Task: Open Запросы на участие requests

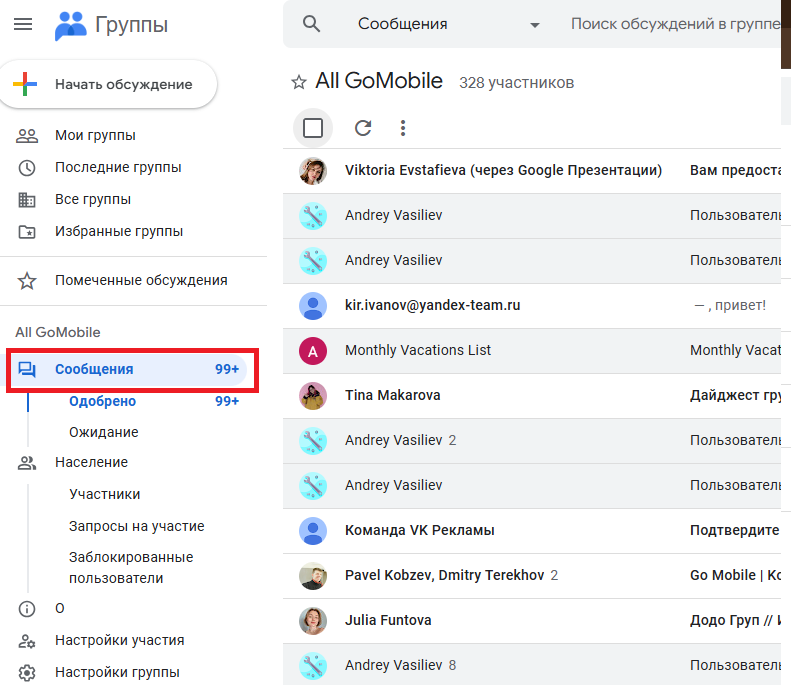Action: click(136, 526)
